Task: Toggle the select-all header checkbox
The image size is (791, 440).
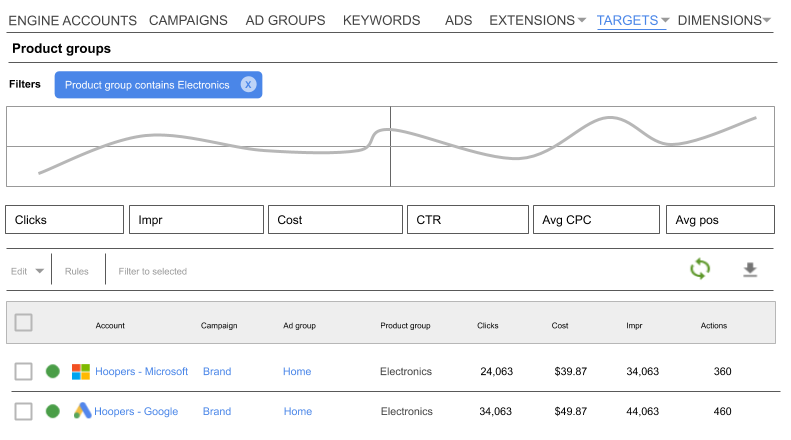Action: [24, 322]
